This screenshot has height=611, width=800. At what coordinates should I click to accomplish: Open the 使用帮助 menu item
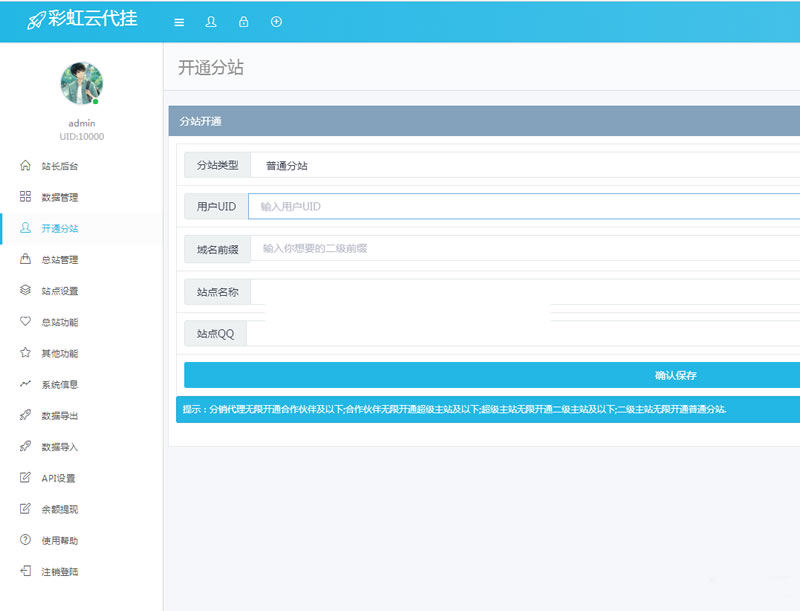click(82, 540)
